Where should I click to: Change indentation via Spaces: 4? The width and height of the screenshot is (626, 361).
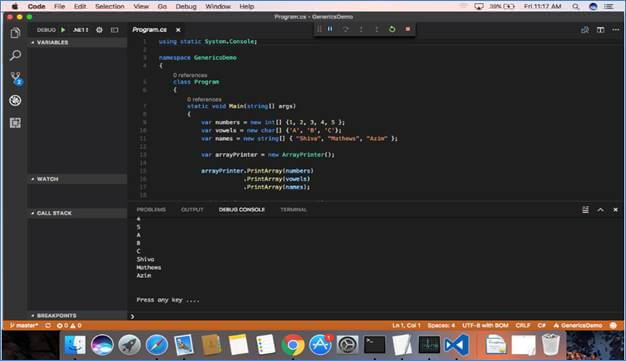click(441, 325)
